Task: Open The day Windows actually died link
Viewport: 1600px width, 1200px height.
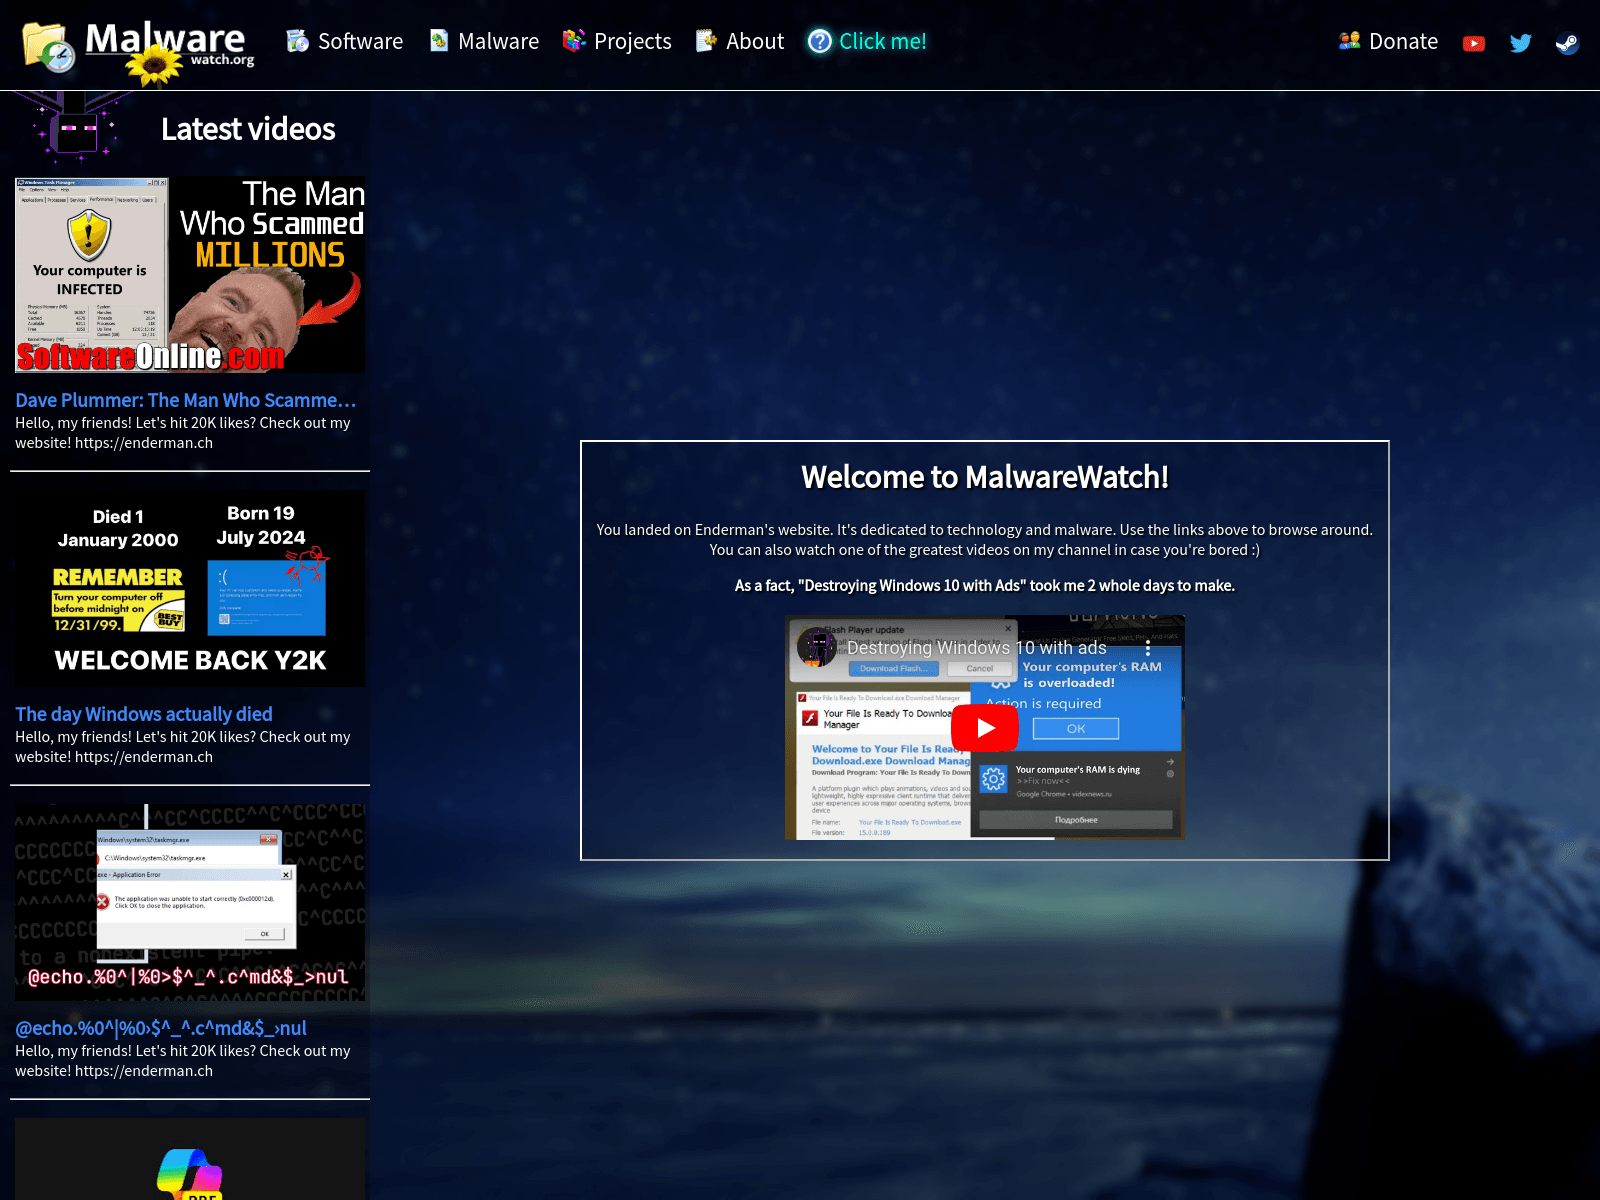Action: 144,714
